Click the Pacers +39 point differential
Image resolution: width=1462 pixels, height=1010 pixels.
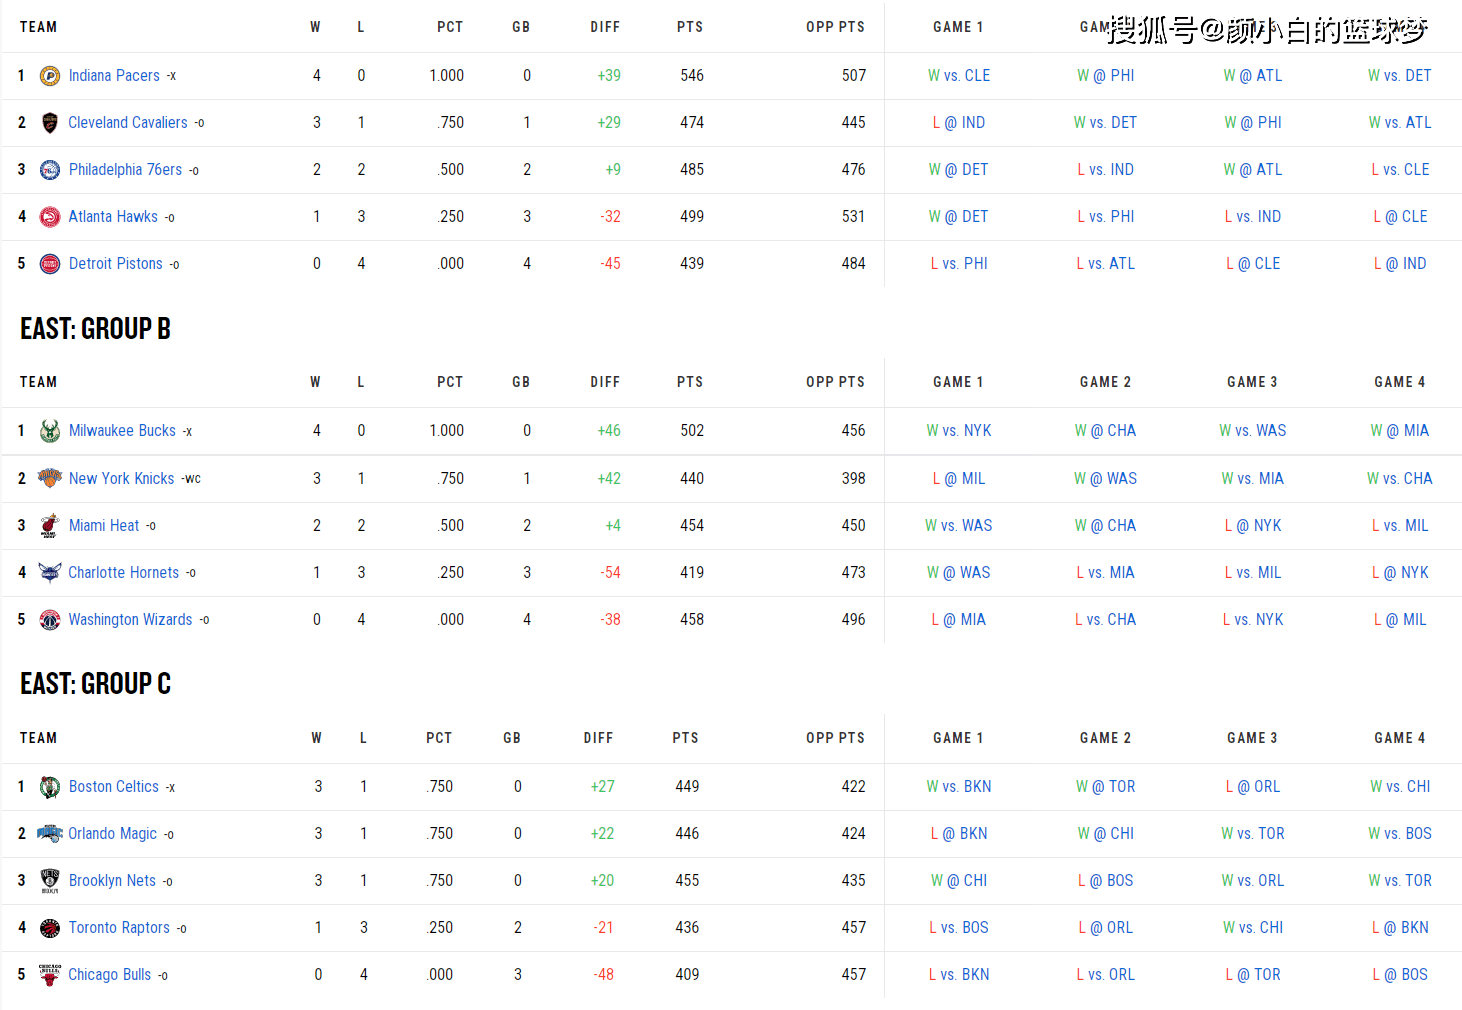(x=609, y=76)
